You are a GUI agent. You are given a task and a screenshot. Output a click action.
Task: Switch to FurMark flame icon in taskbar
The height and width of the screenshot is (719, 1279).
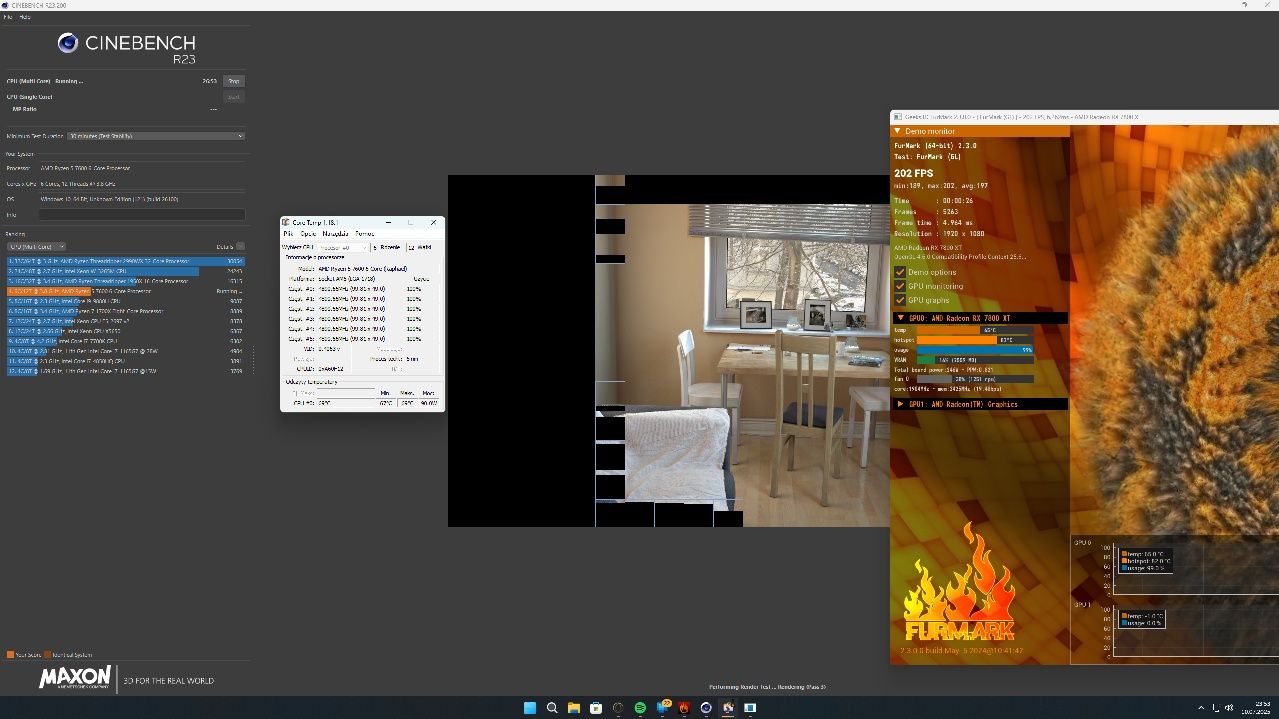pyautogui.click(x=684, y=708)
